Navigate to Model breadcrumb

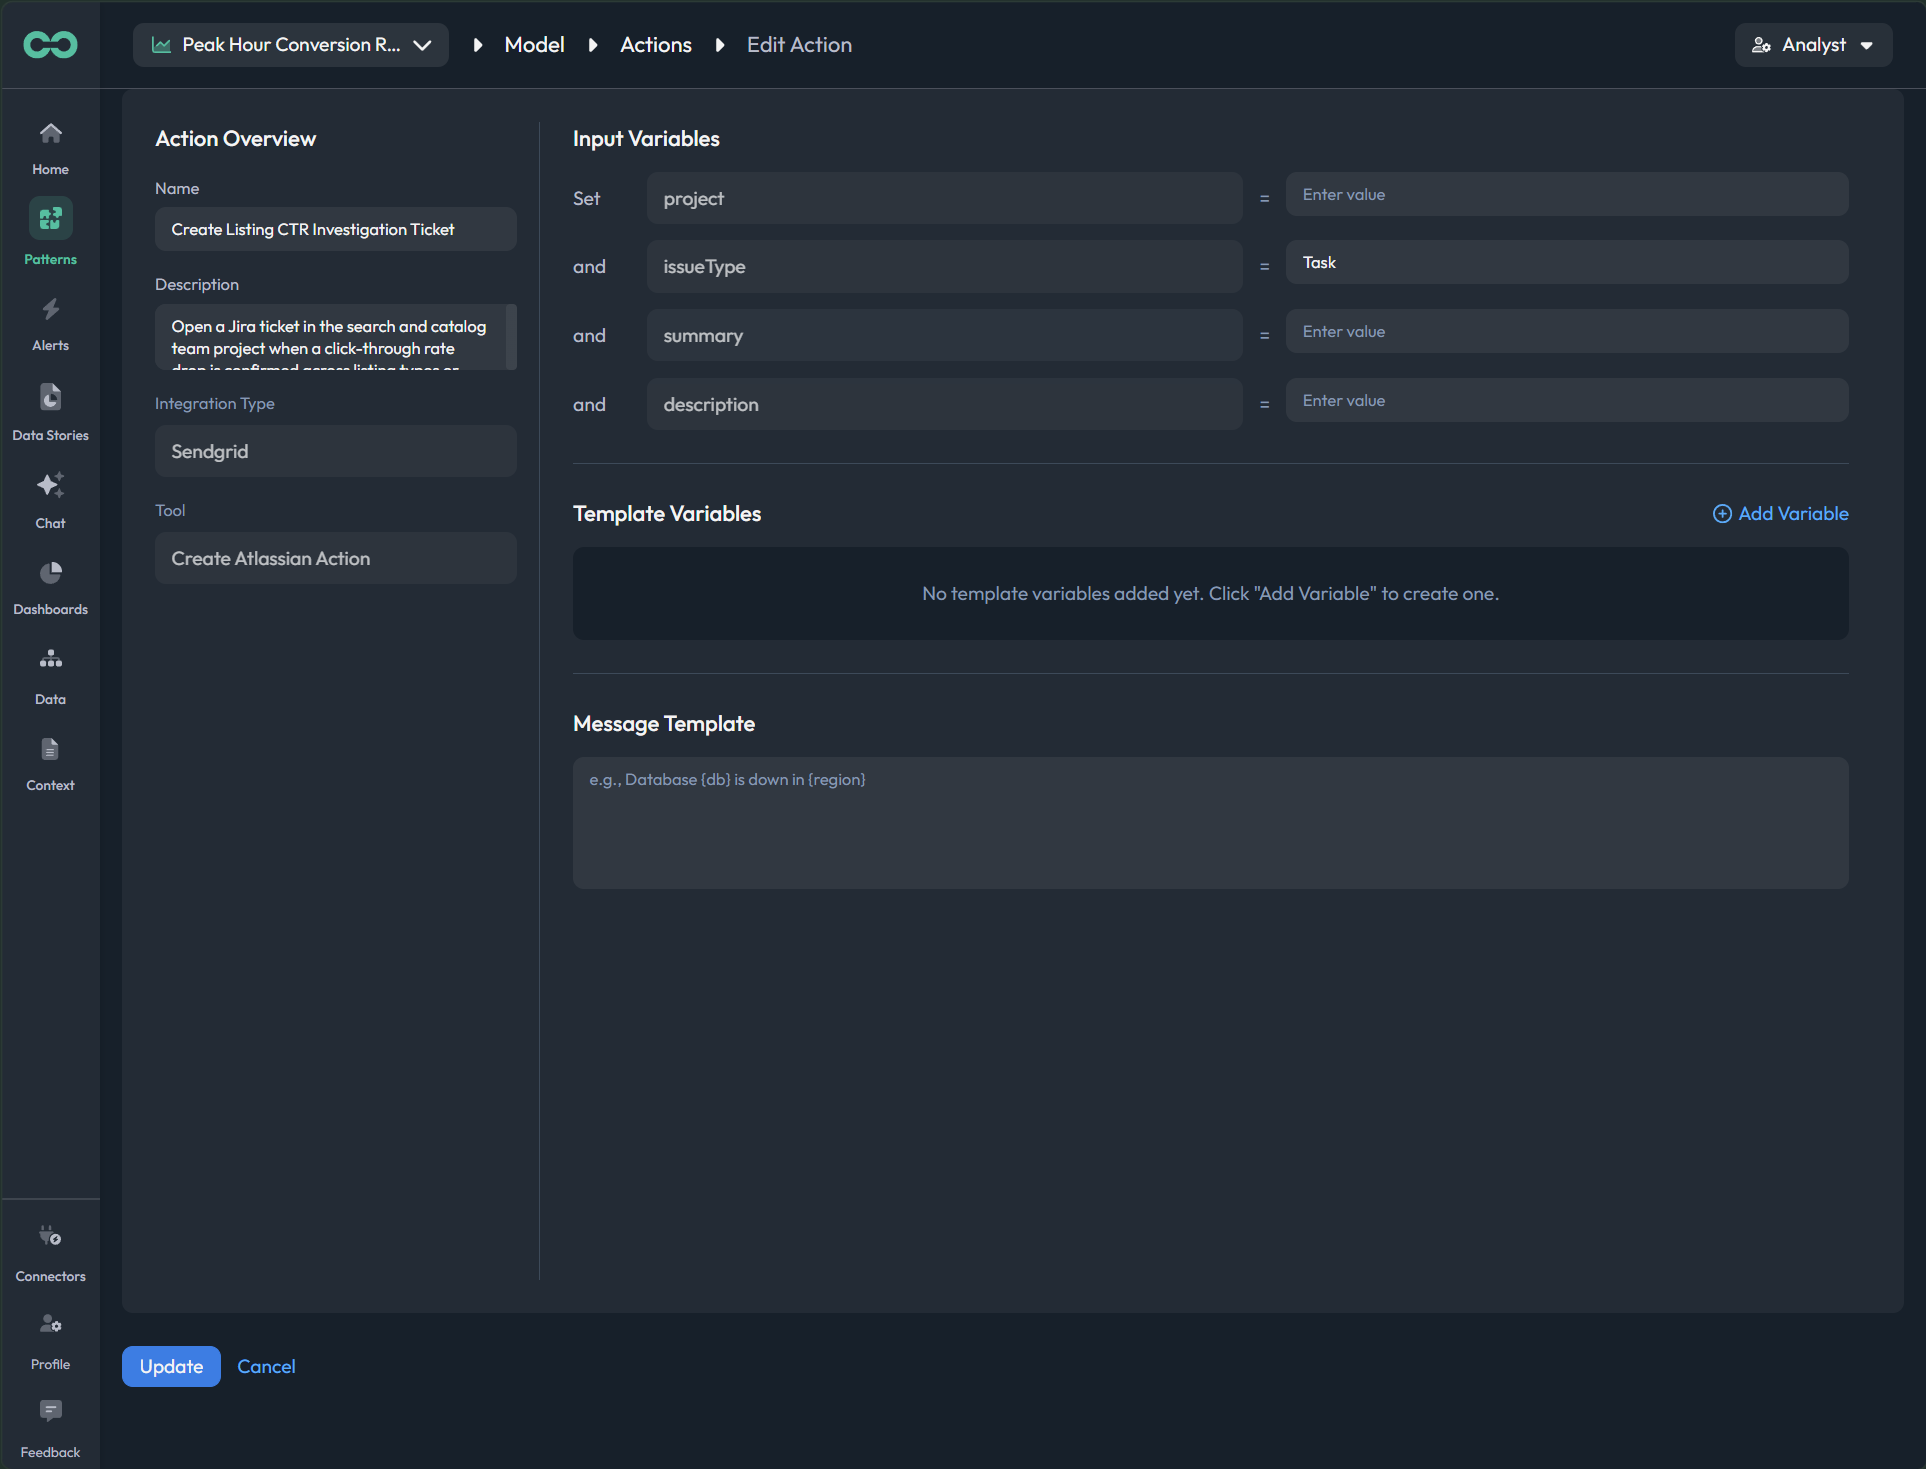click(x=534, y=45)
